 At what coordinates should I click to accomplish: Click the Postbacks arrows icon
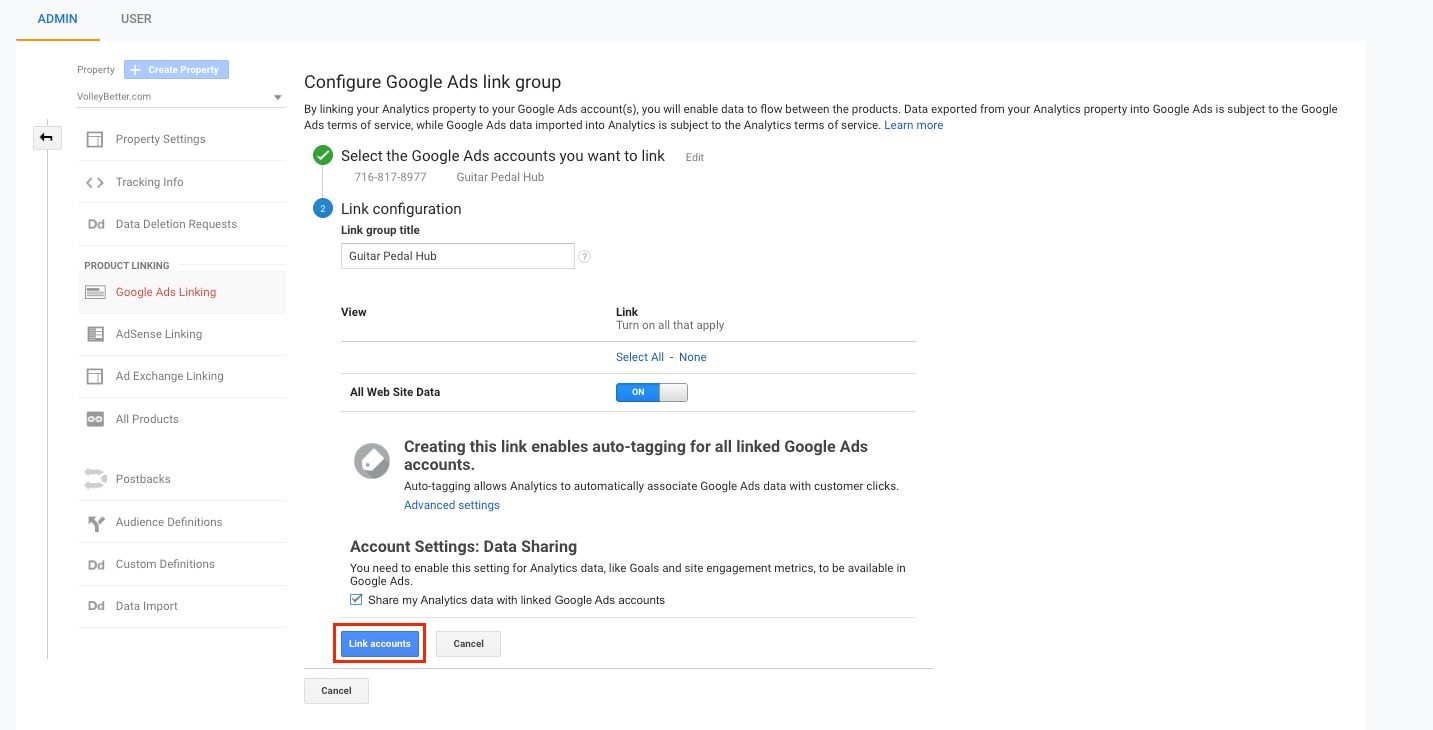click(95, 479)
